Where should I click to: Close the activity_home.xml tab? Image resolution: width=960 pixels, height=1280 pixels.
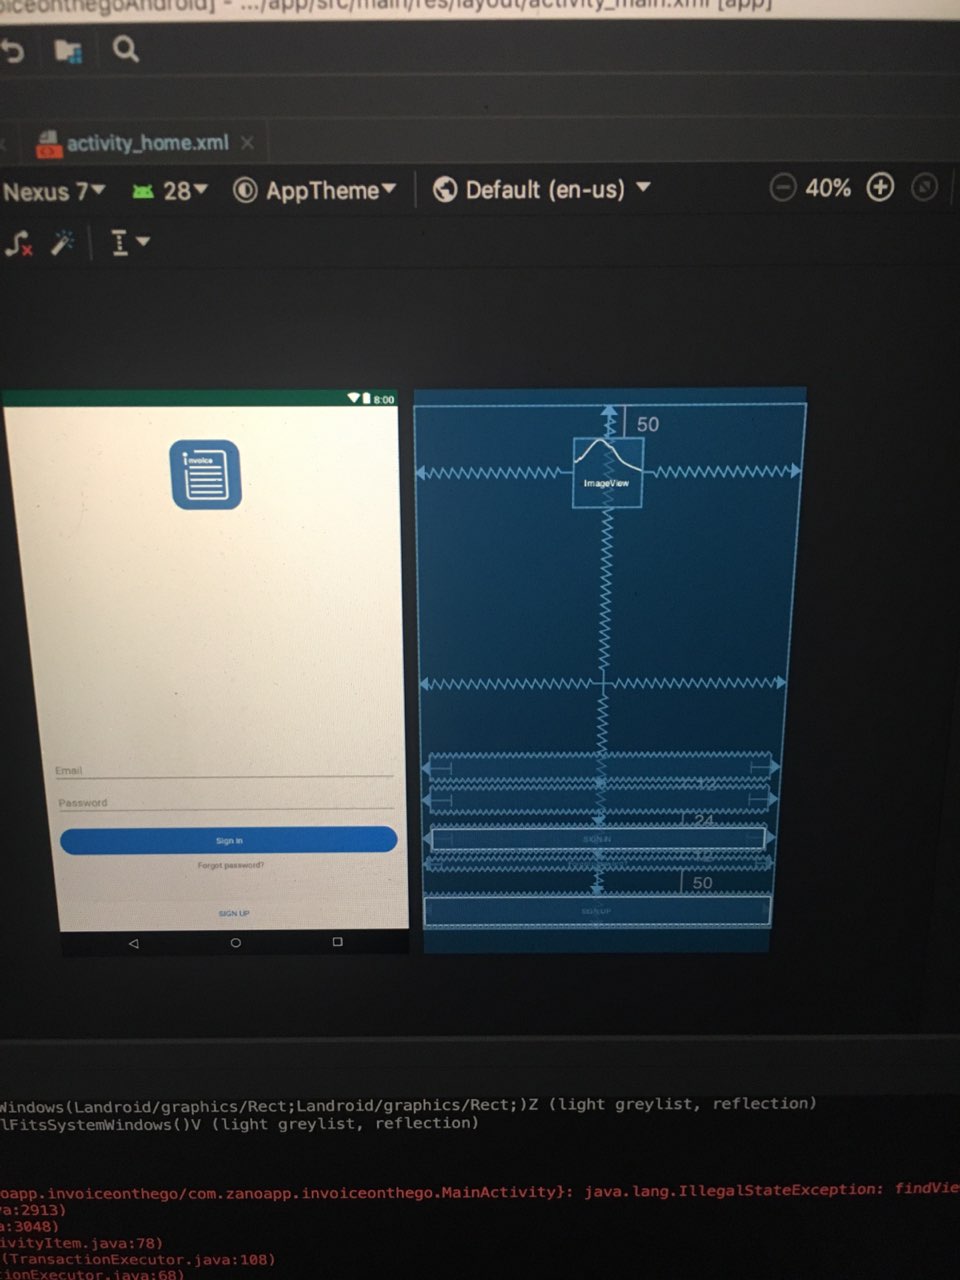247,143
